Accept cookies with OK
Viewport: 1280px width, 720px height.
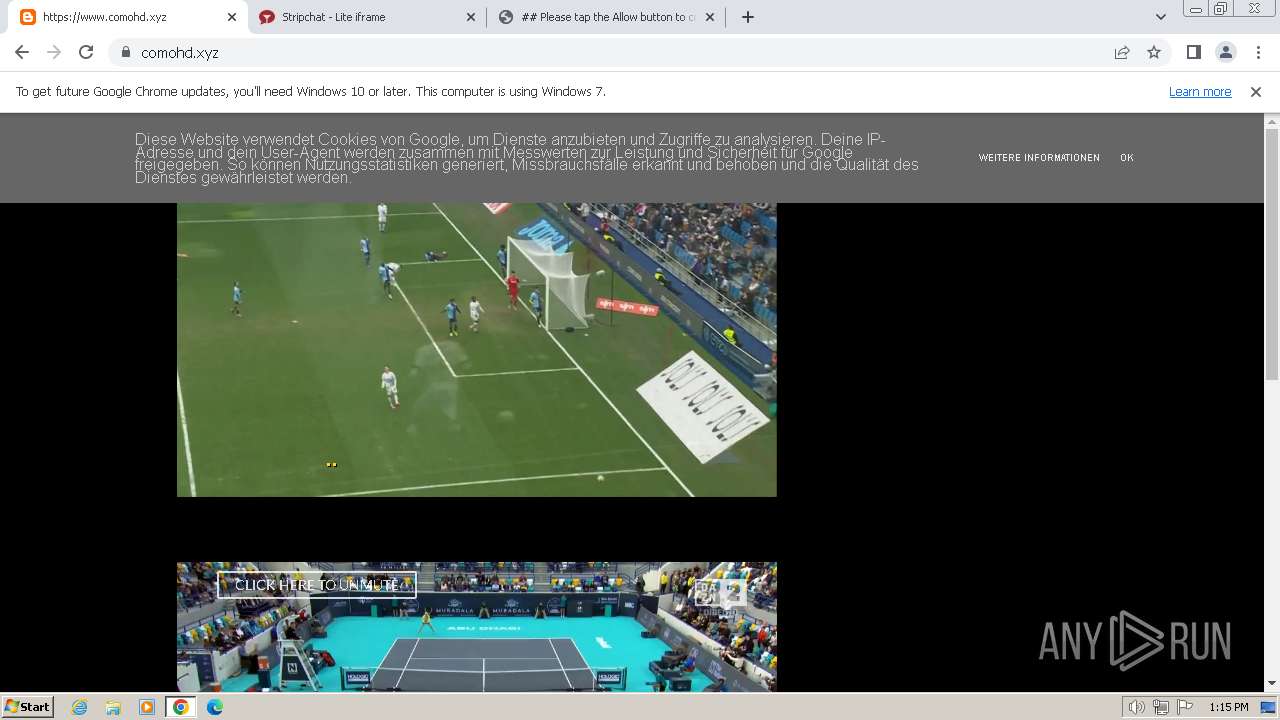[1127, 158]
